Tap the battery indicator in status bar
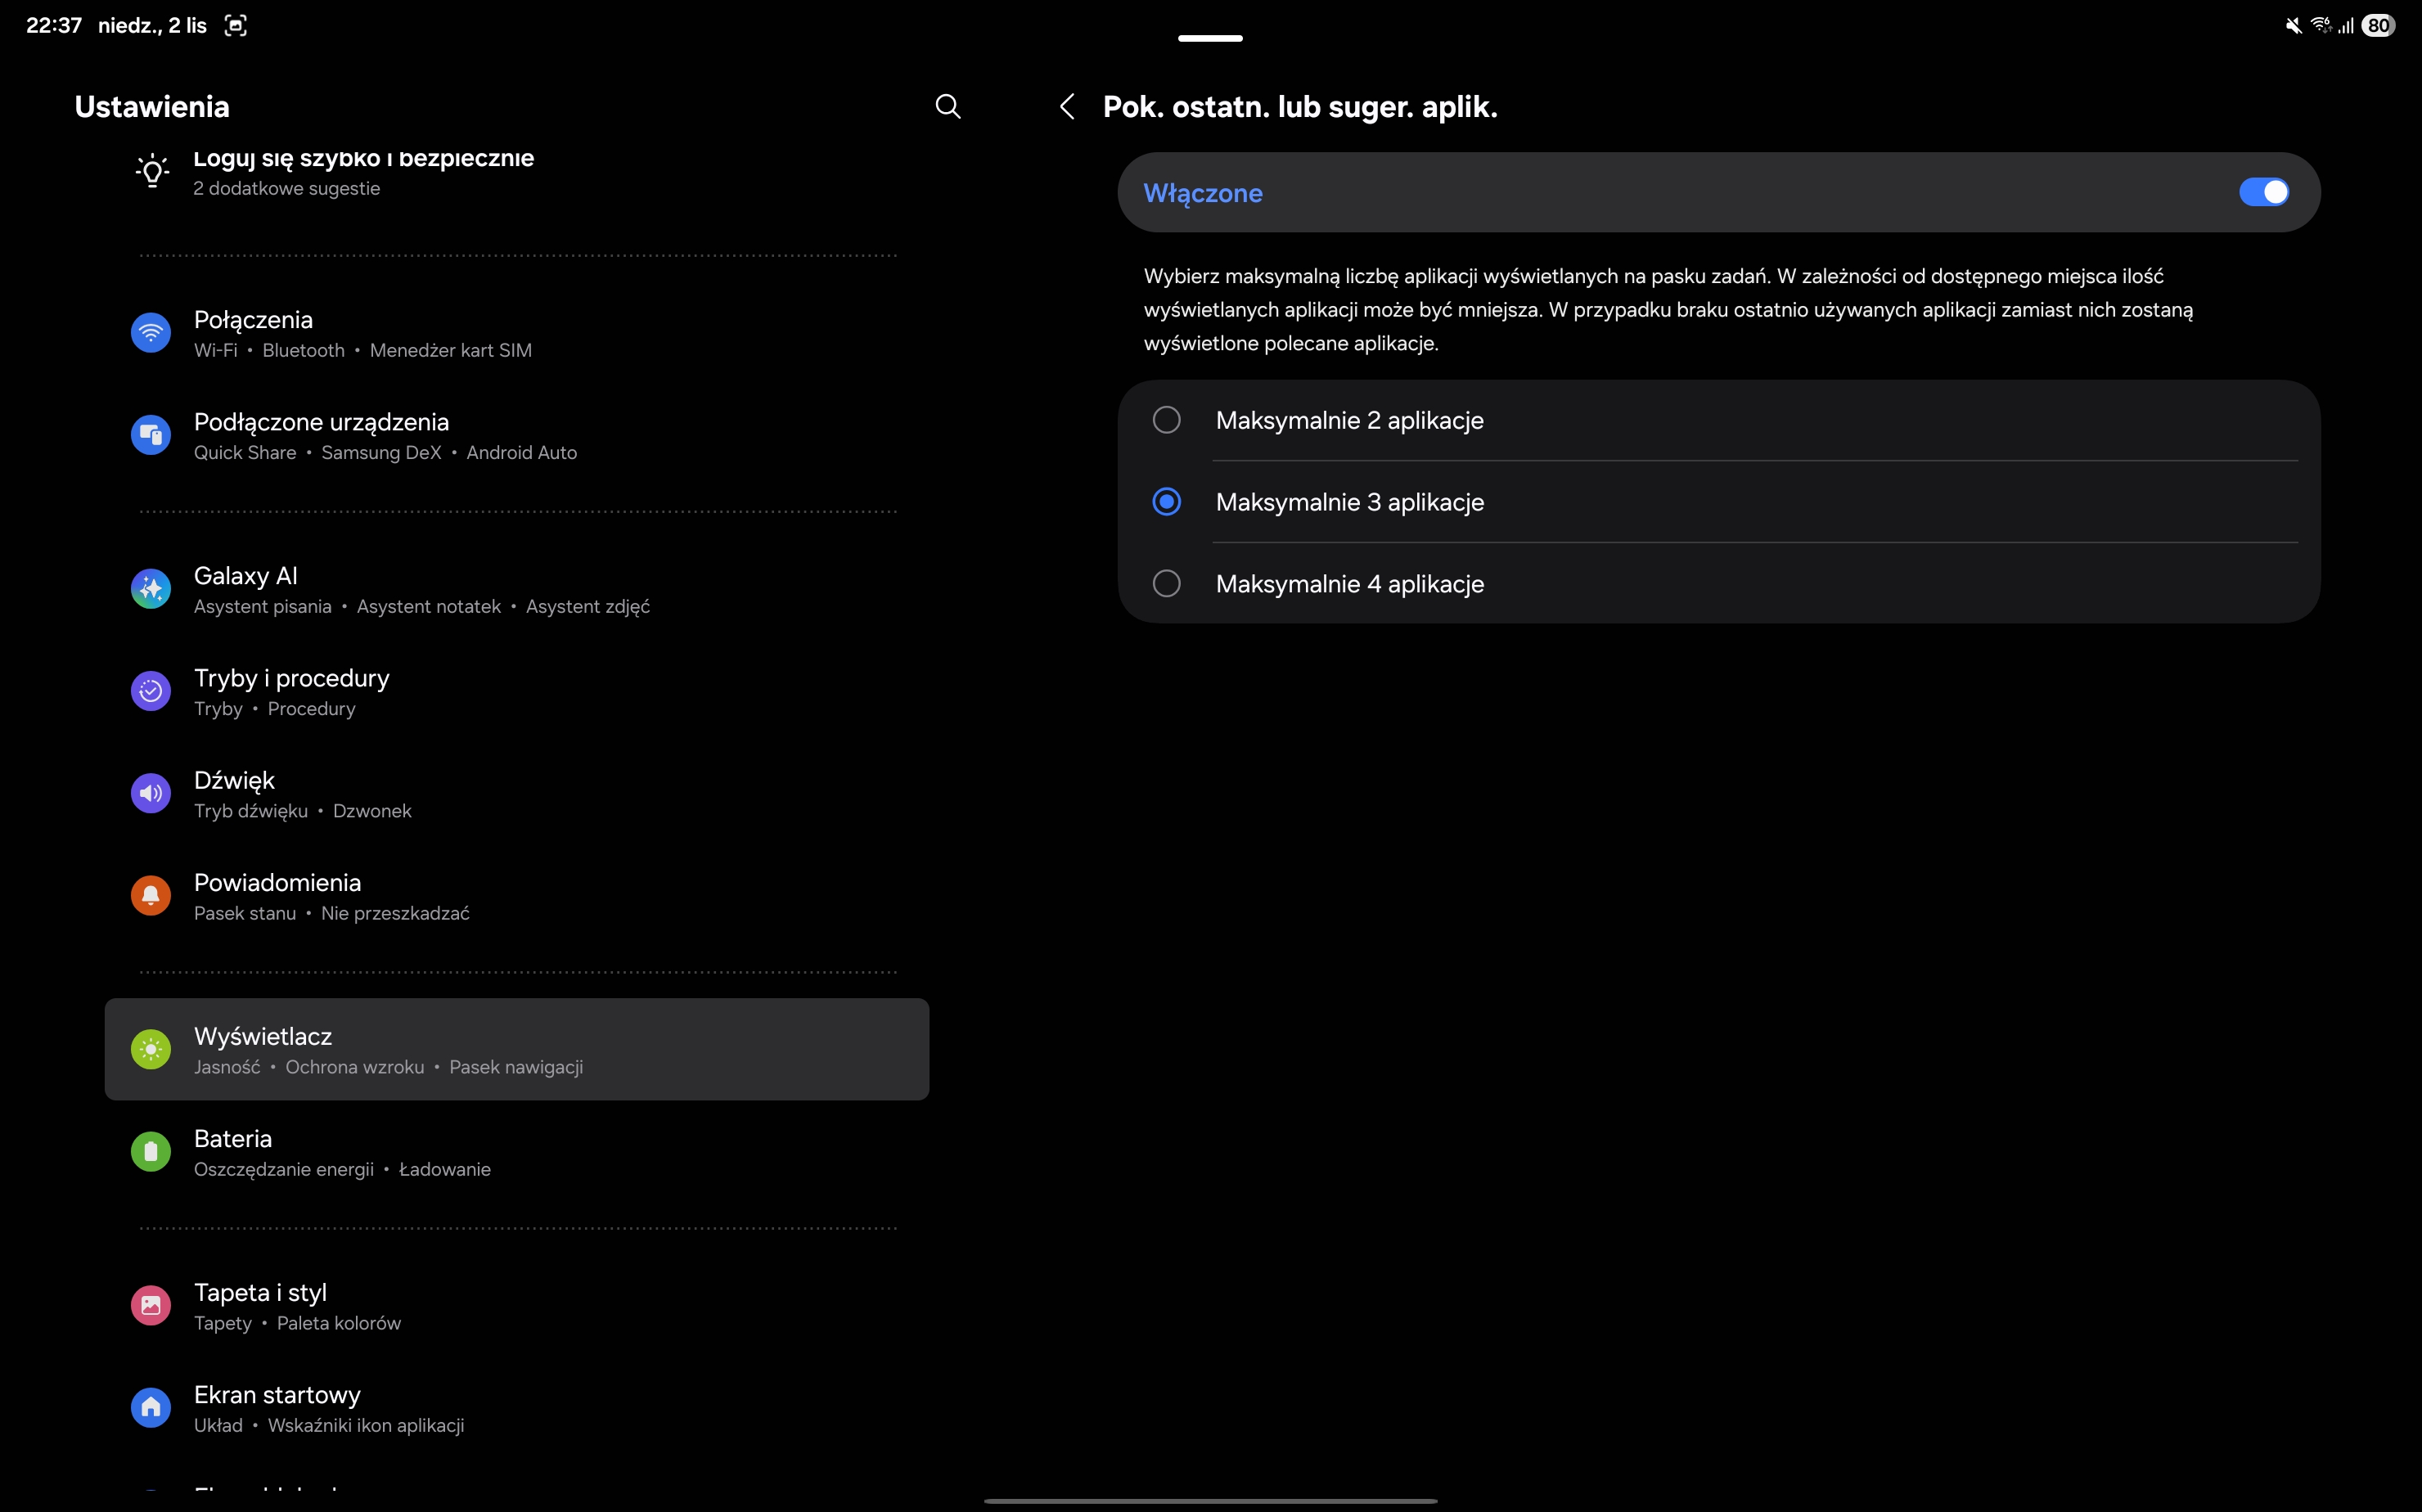The width and height of the screenshot is (2422, 1512). pyautogui.click(x=2378, y=26)
